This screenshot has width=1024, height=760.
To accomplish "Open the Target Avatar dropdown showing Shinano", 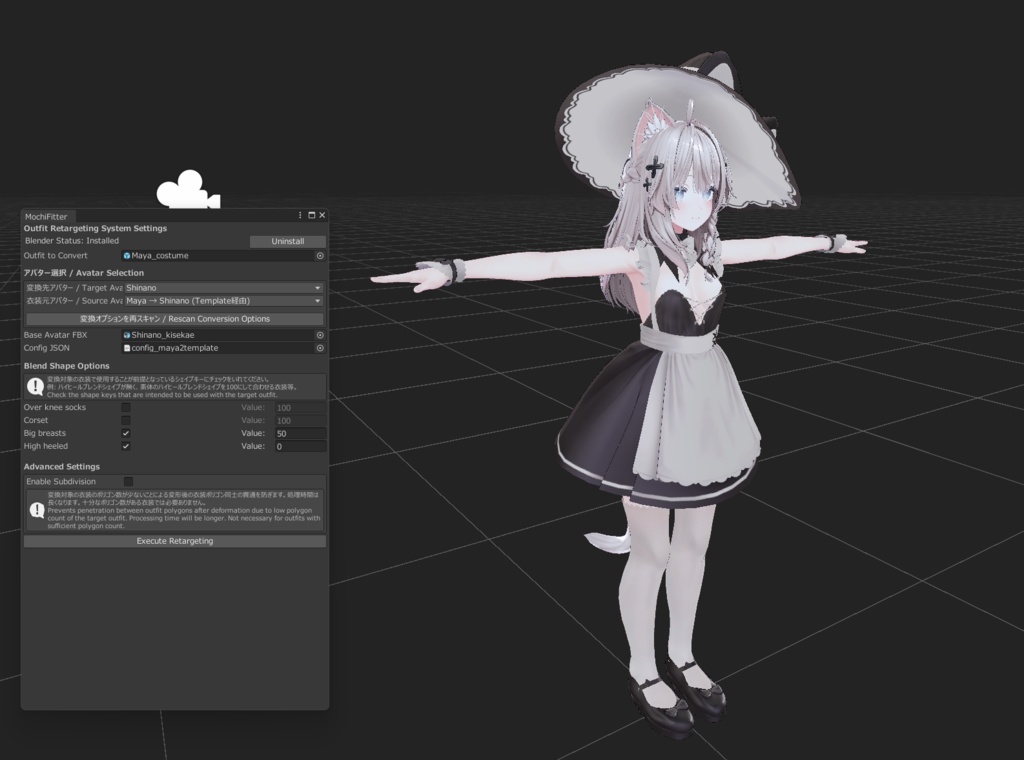I will (x=224, y=288).
